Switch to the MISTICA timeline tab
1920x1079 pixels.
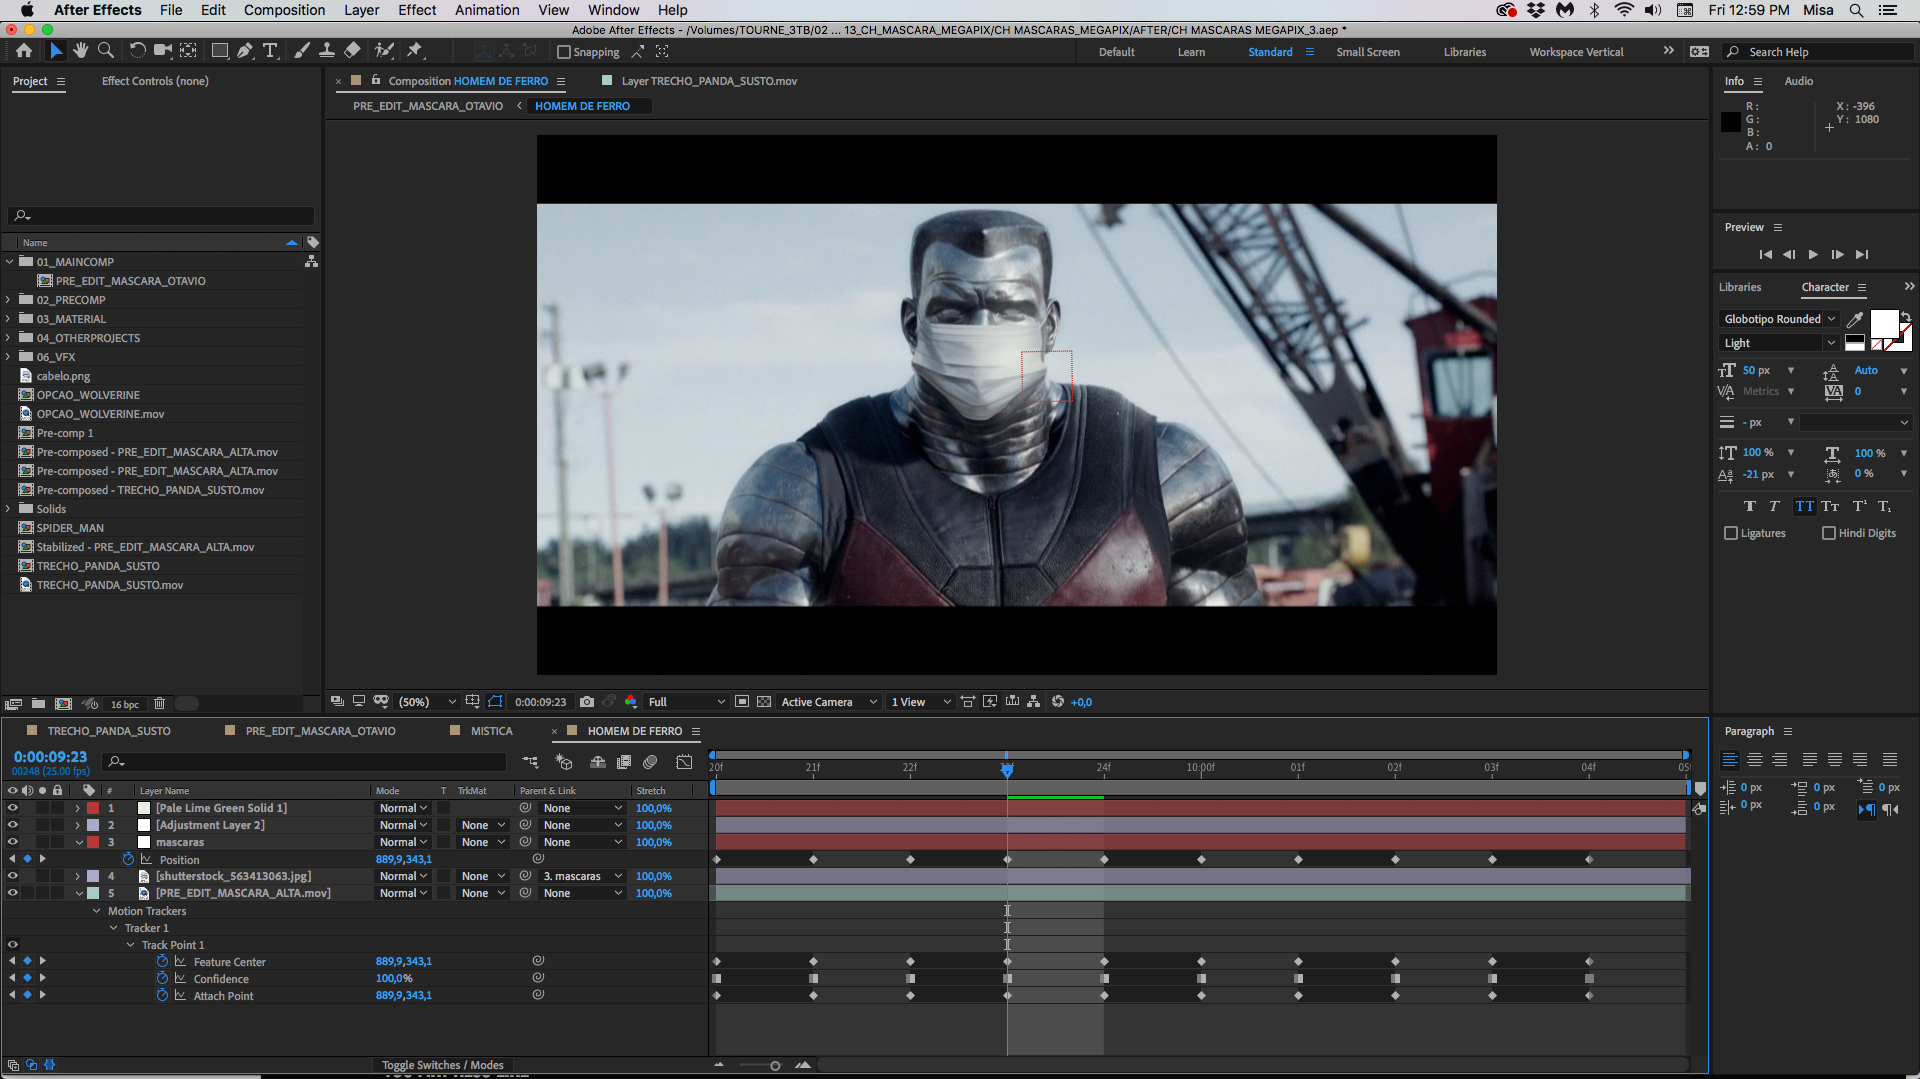491,731
